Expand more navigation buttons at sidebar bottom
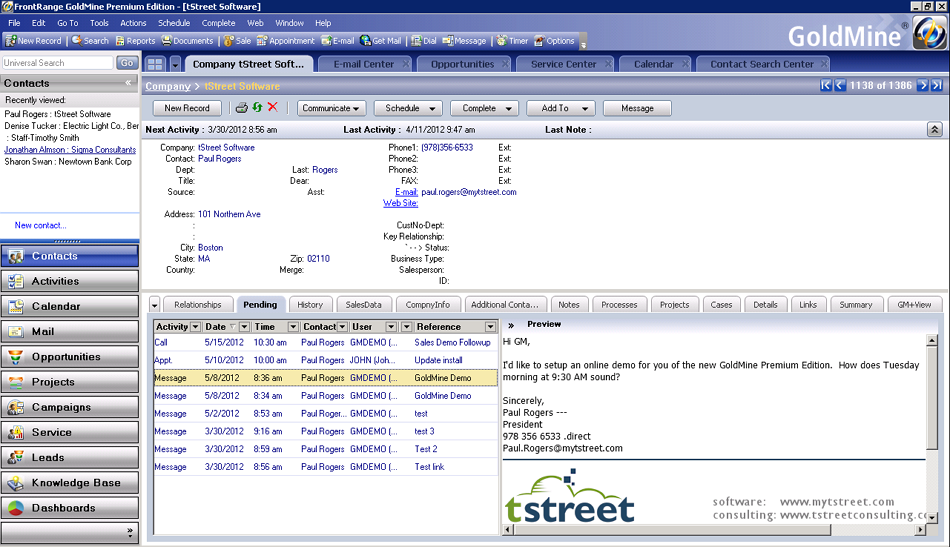 [130, 532]
